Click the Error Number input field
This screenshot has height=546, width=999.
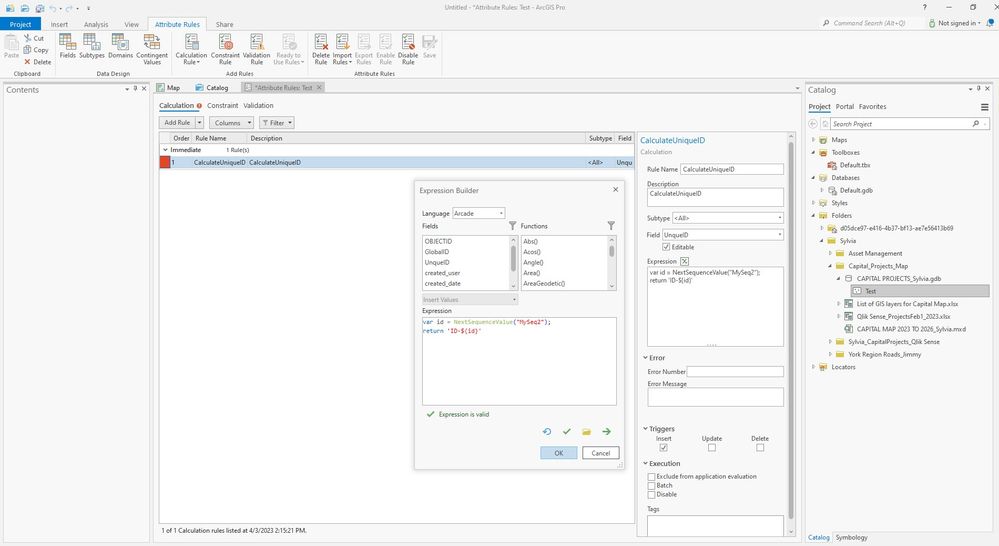(x=735, y=371)
